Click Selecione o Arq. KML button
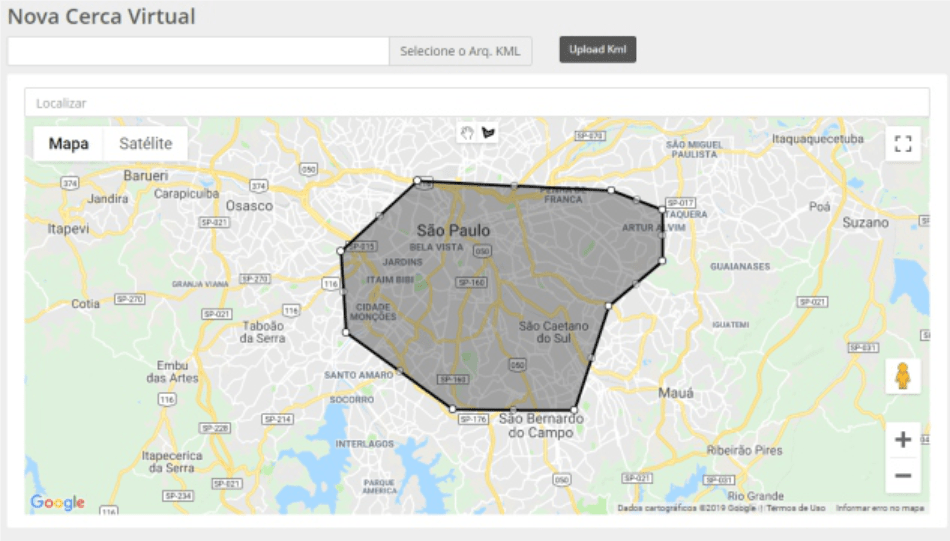 coord(460,51)
